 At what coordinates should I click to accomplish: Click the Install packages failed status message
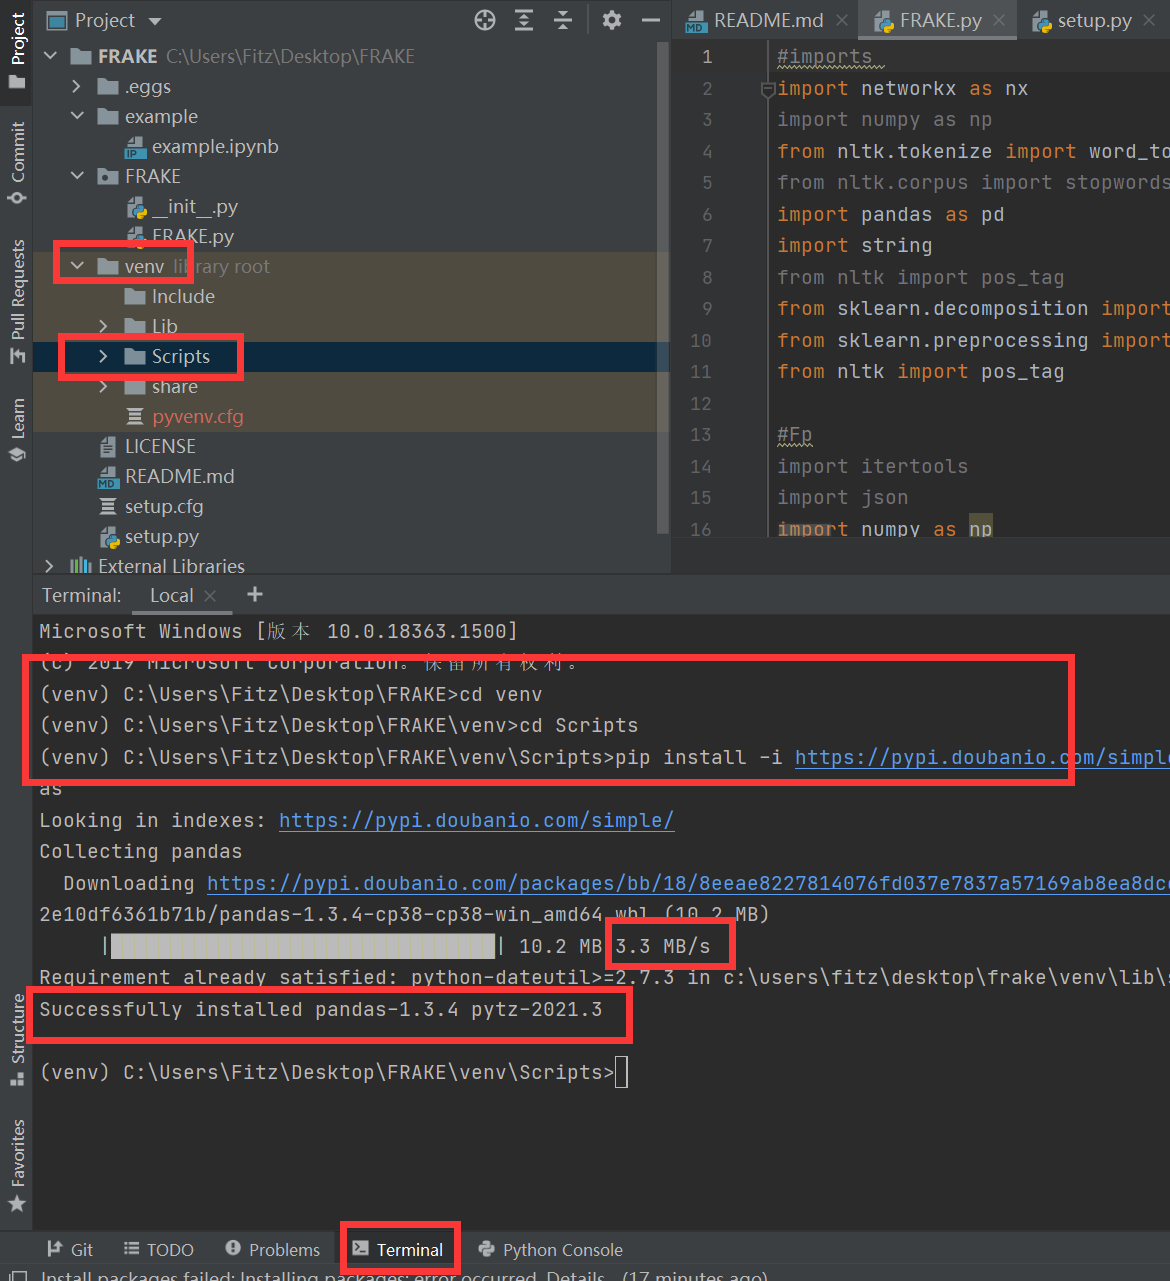404,1276
